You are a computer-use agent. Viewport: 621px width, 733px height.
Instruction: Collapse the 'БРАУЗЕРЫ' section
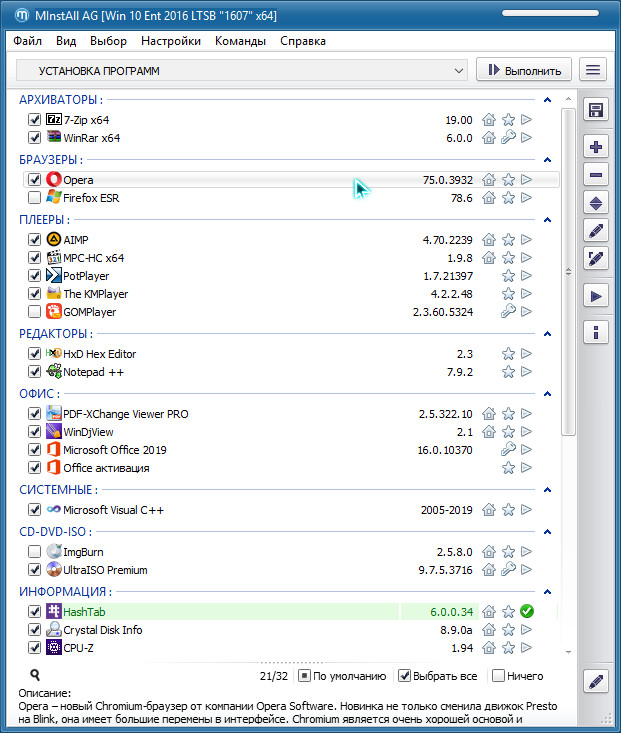(x=547, y=160)
